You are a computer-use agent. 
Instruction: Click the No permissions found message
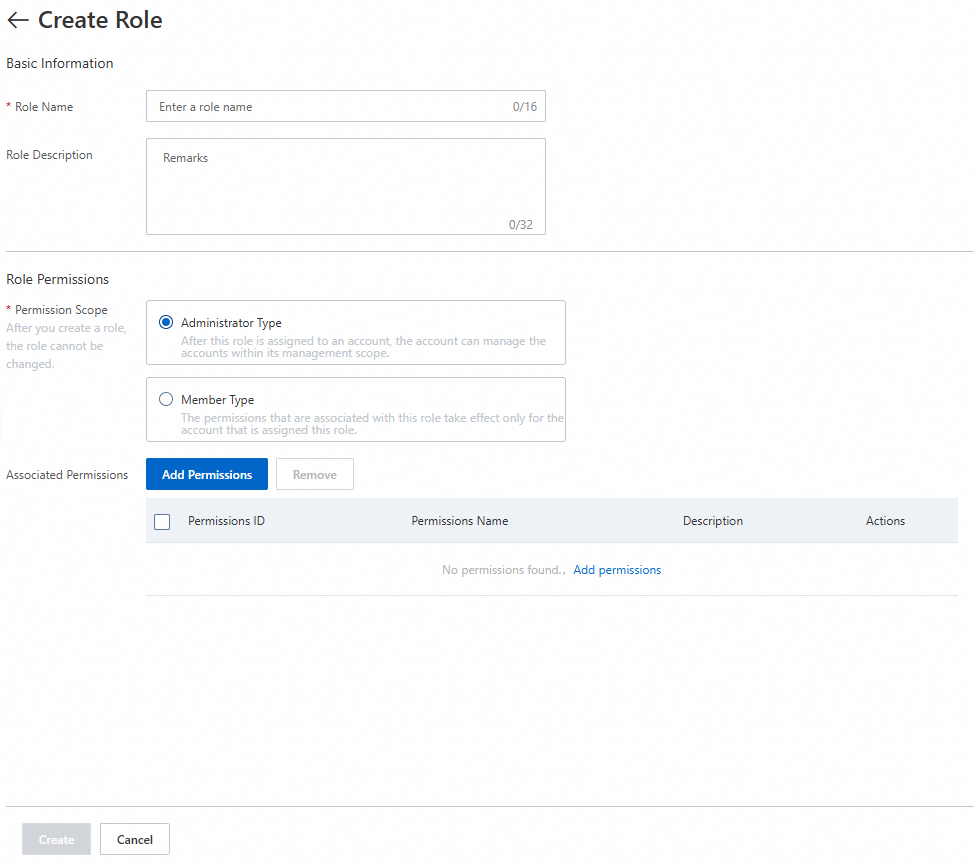coord(503,570)
